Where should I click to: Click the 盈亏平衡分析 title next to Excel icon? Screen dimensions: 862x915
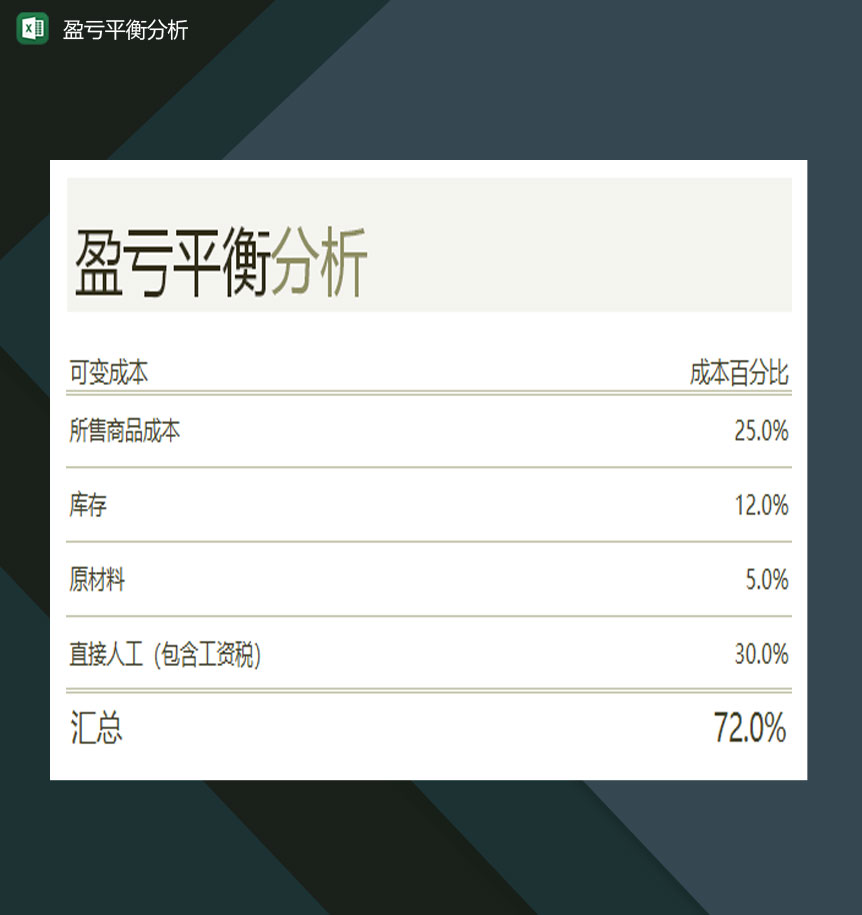(x=125, y=30)
